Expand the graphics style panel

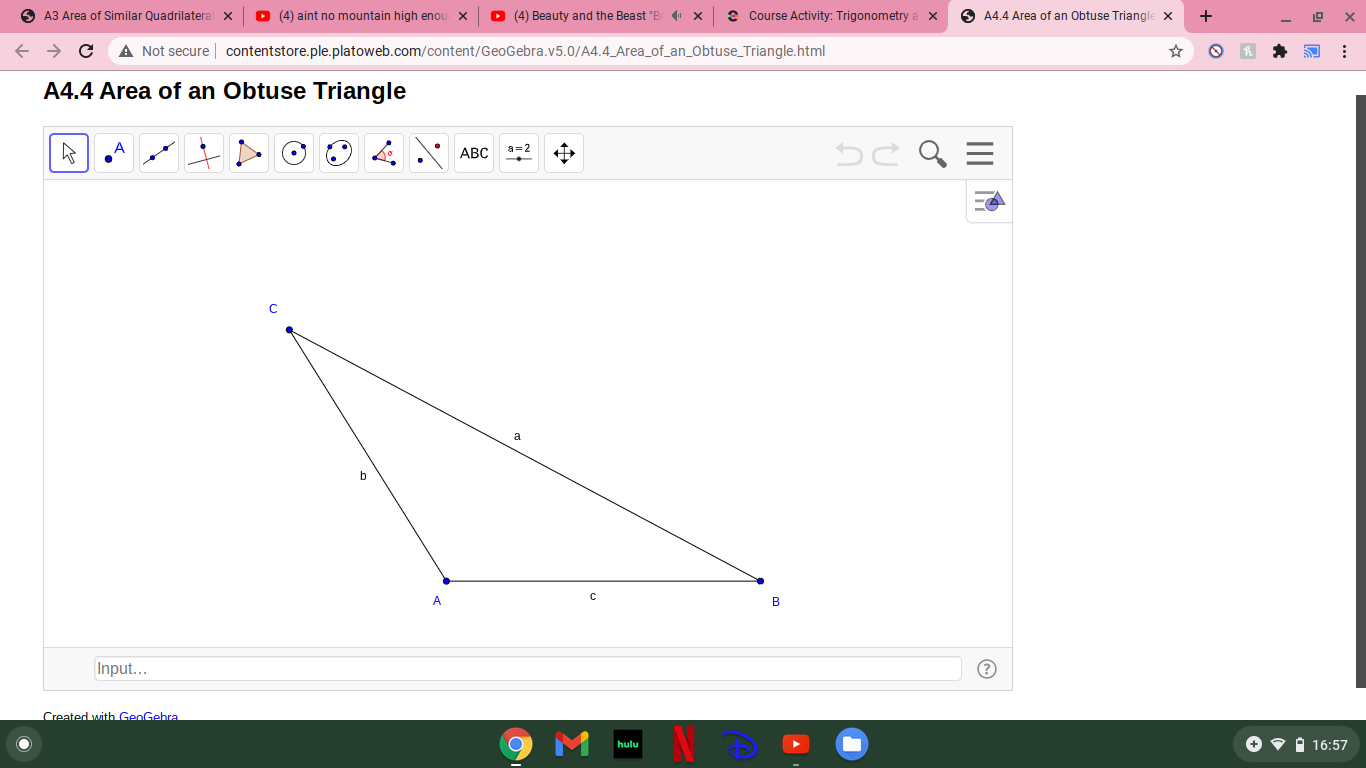pos(988,201)
